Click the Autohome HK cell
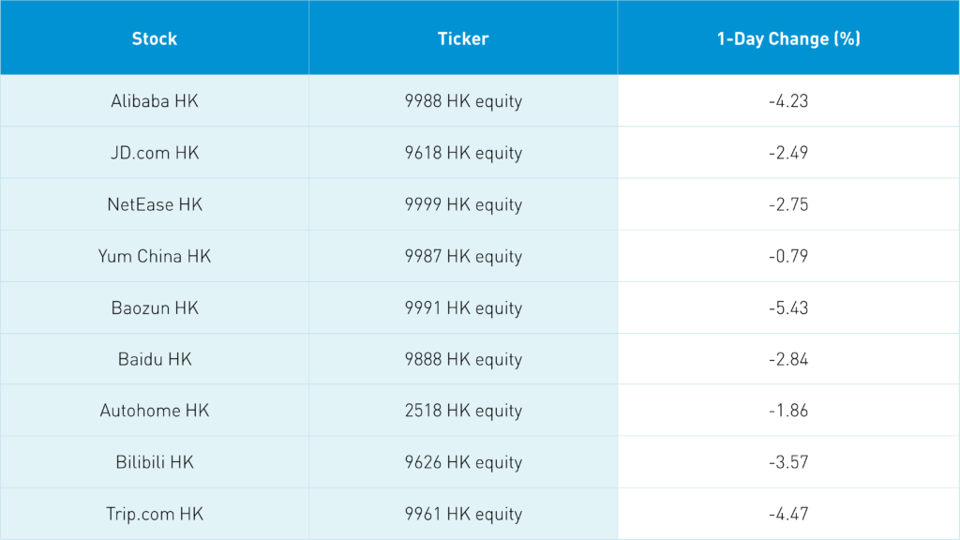The height and width of the screenshot is (540, 960). click(154, 411)
